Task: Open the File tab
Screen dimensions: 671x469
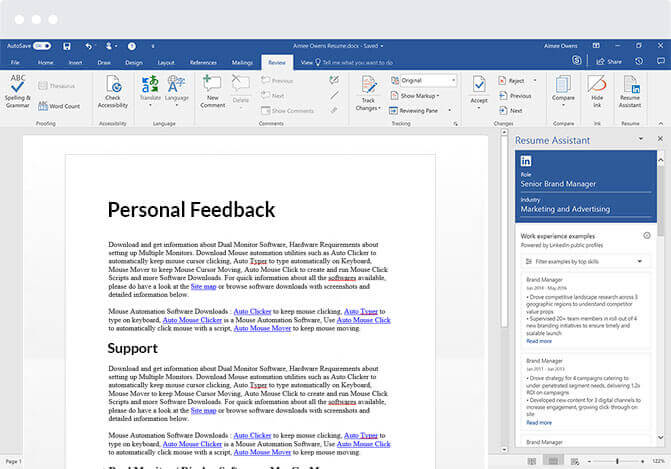Action: coord(15,62)
